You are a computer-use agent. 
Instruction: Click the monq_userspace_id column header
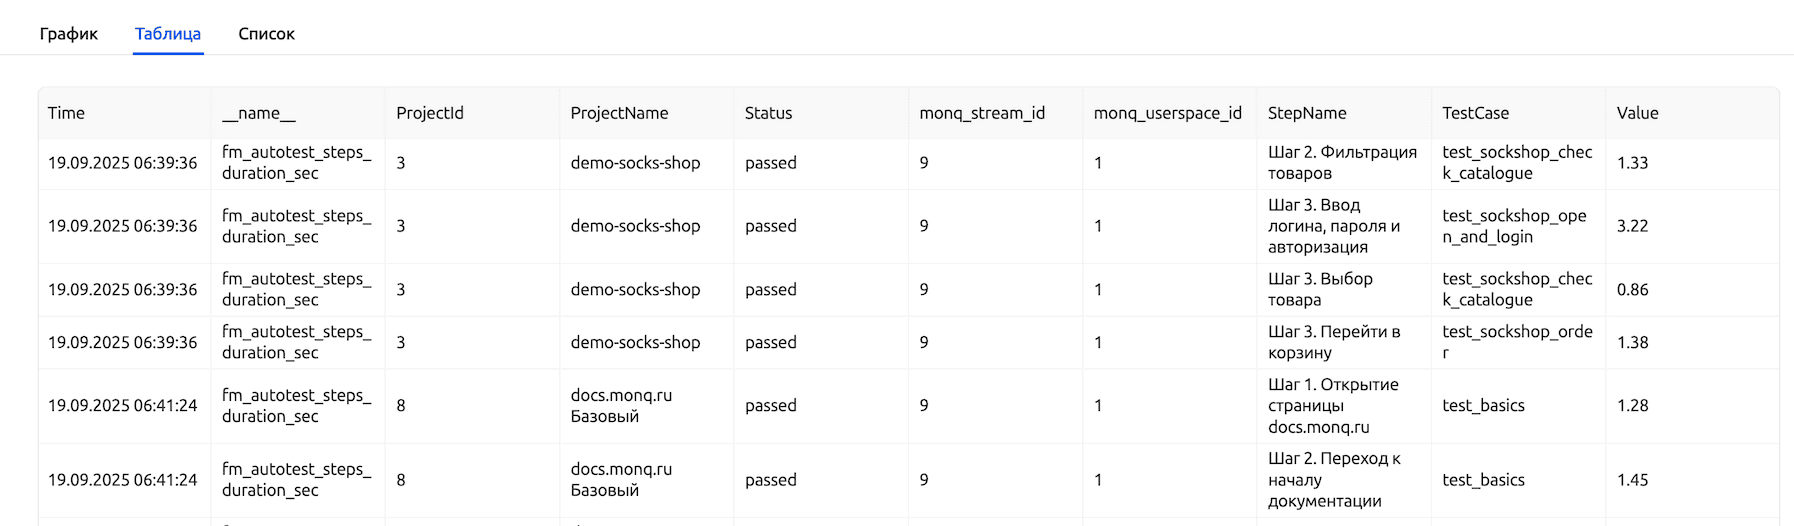tap(1167, 113)
